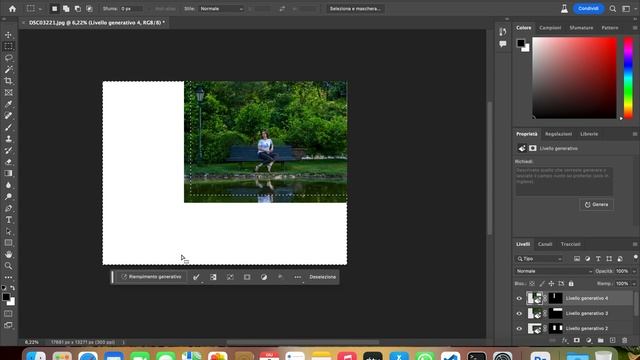The height and width of the screenshot is (360, 640).
Task: Click the Riempimento generativo button
Action: (151, 277)
